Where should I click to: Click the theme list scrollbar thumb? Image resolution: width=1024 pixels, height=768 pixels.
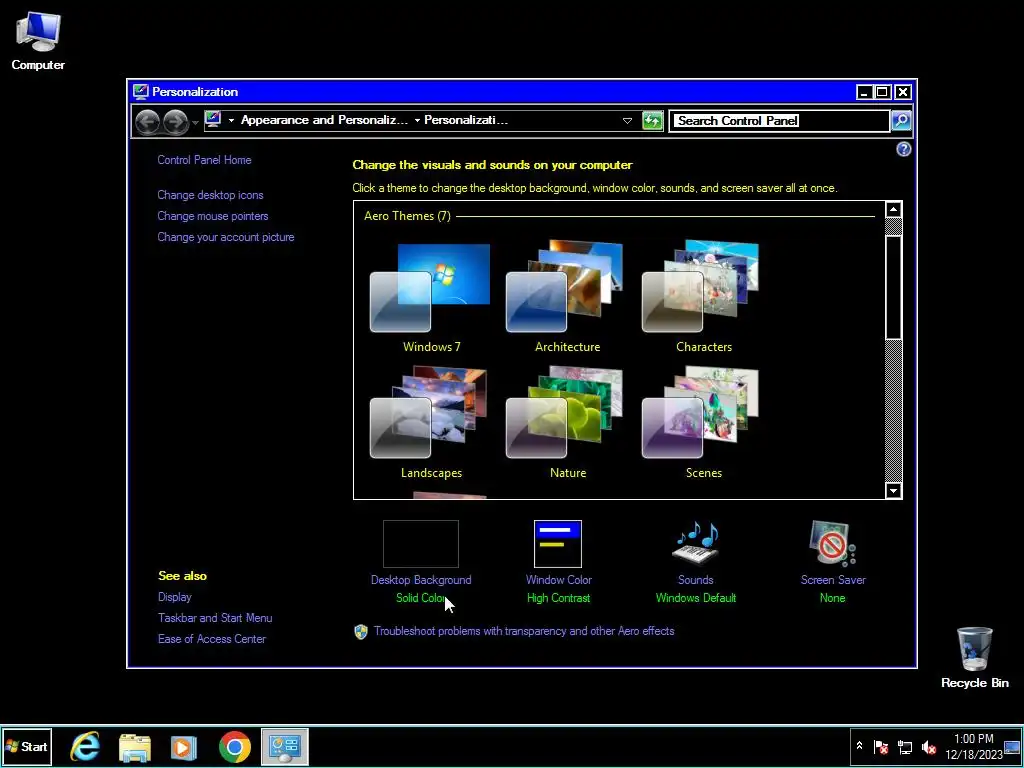893,287
